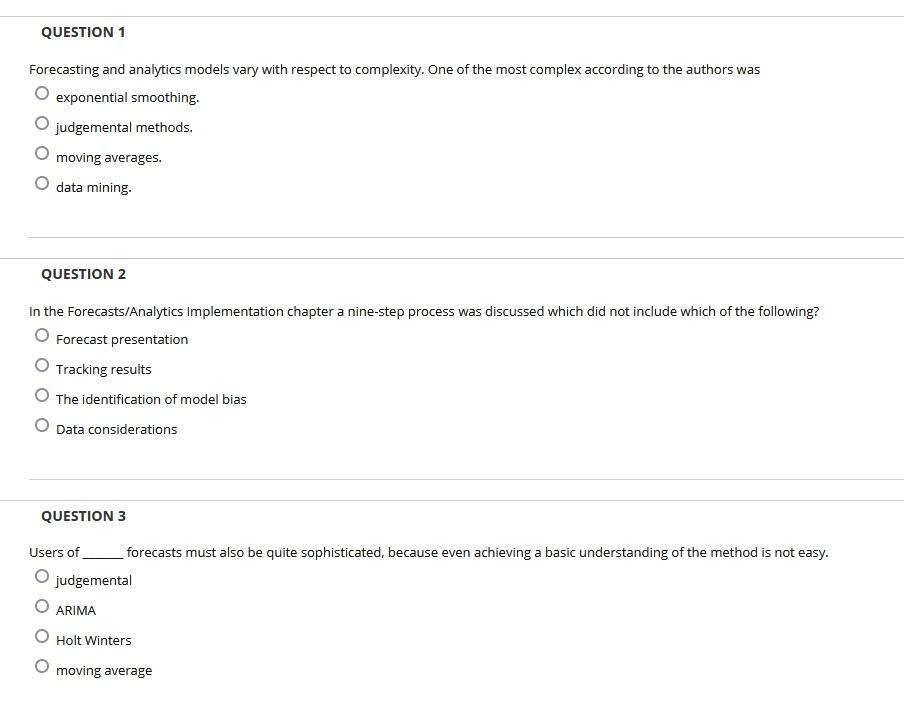904x704 pixels.
Task: Click the 'data mining.' option label text
Action: coord(93,187)
